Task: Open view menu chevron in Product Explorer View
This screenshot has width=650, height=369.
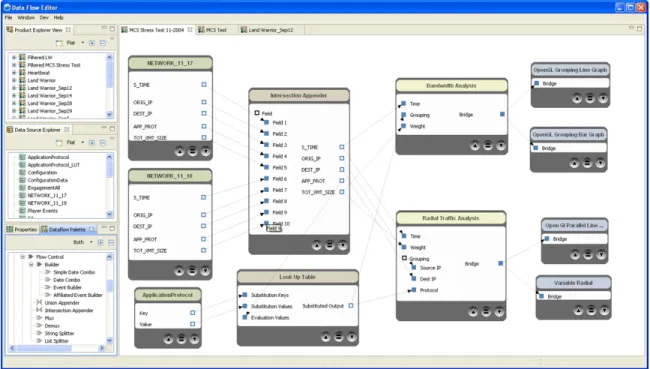Action: [x=112, y=39]
